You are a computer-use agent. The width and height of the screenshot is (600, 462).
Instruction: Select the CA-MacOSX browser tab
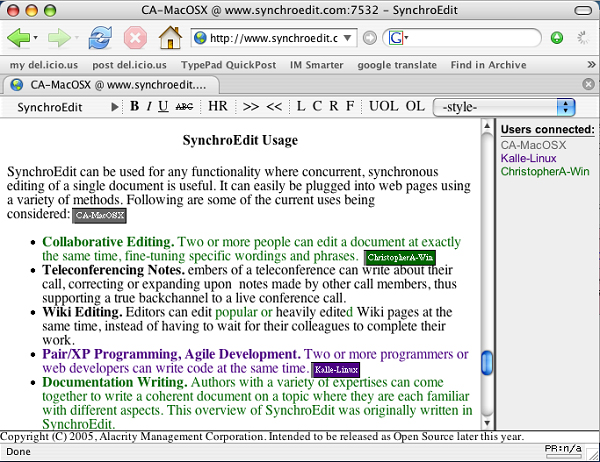111,85
